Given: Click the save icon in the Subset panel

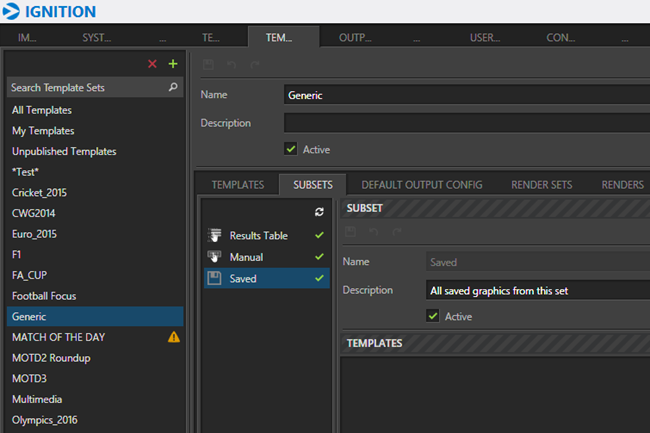Looking at the screenshot, I should pos(350,232).
